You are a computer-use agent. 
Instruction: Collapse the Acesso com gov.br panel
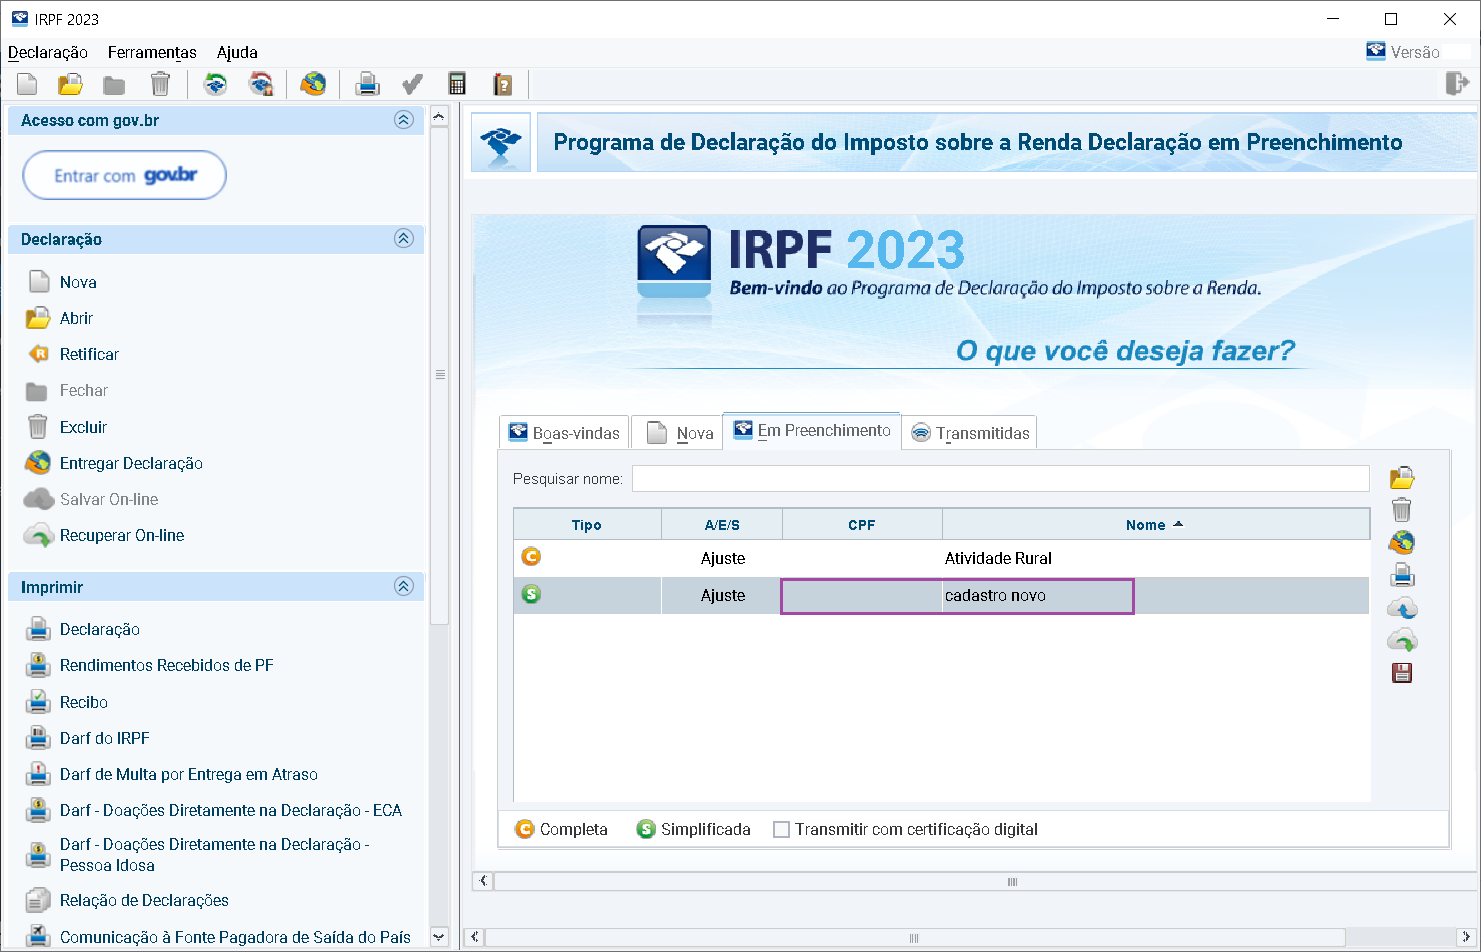(x=404, y=120)
